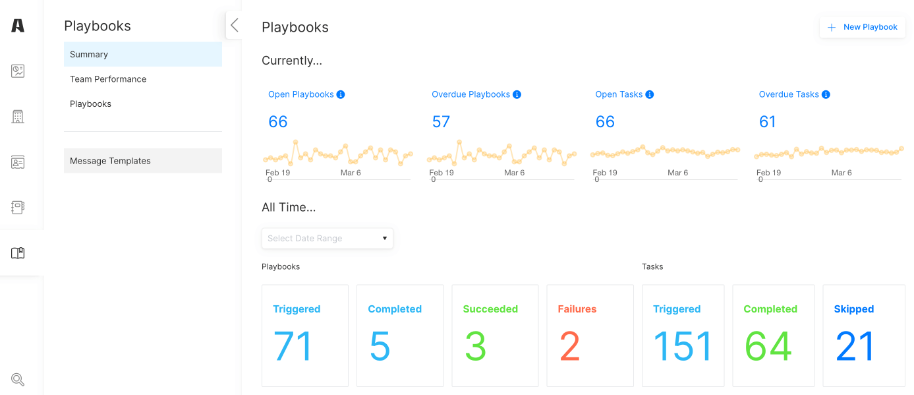The height and width of the screenshot is (395, 914).
Task: Click the 'Tasks' section label
Action: [x=652, y=267]
